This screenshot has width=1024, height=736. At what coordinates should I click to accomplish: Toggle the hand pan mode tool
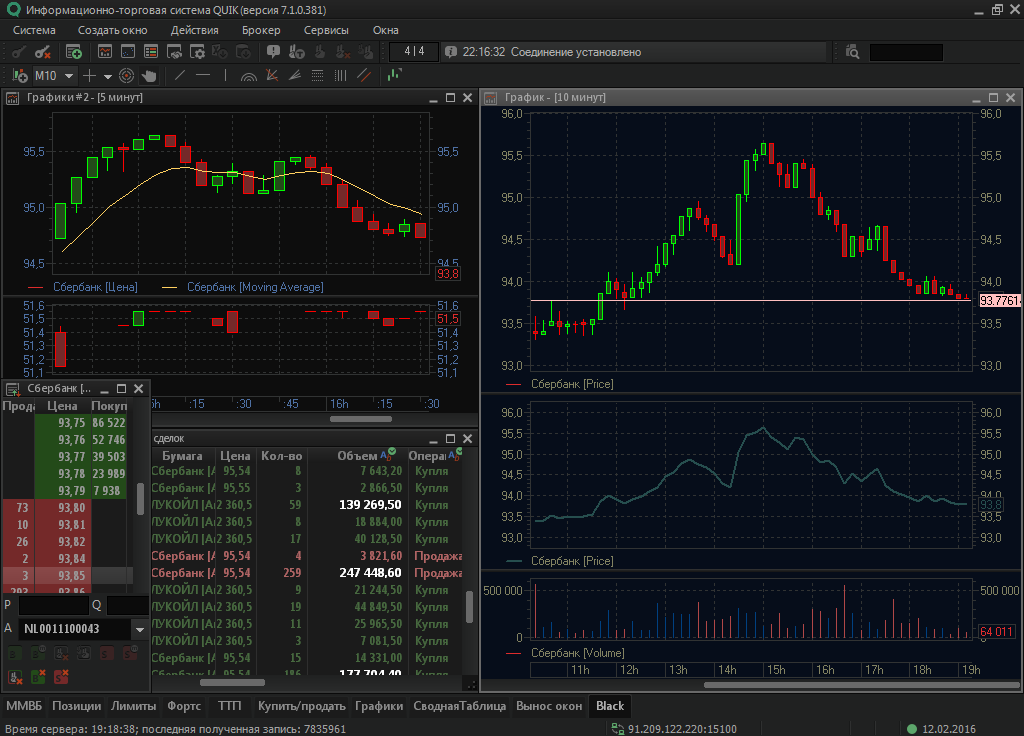pyautogui.click(x=149, y=75)
